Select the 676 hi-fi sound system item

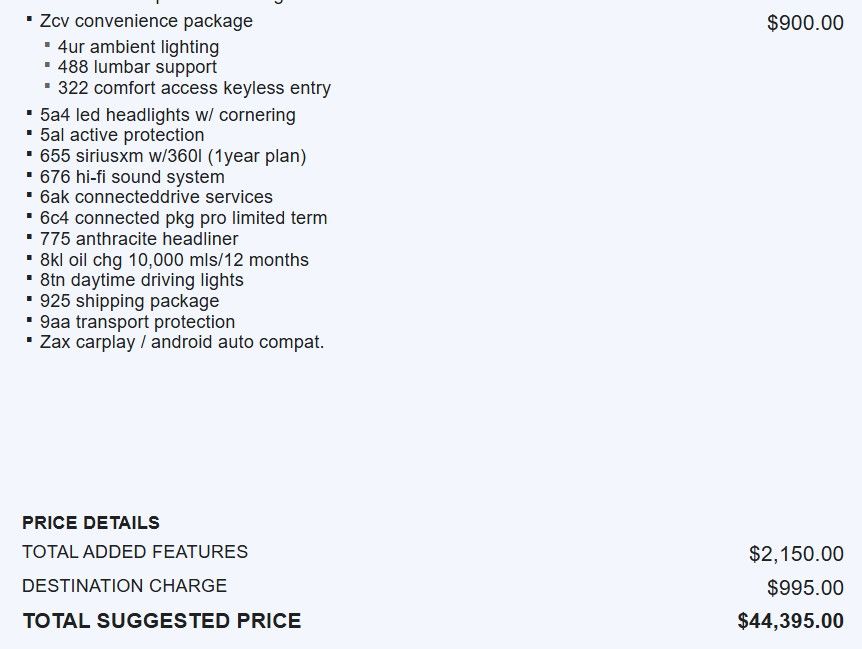click(132, 177)
